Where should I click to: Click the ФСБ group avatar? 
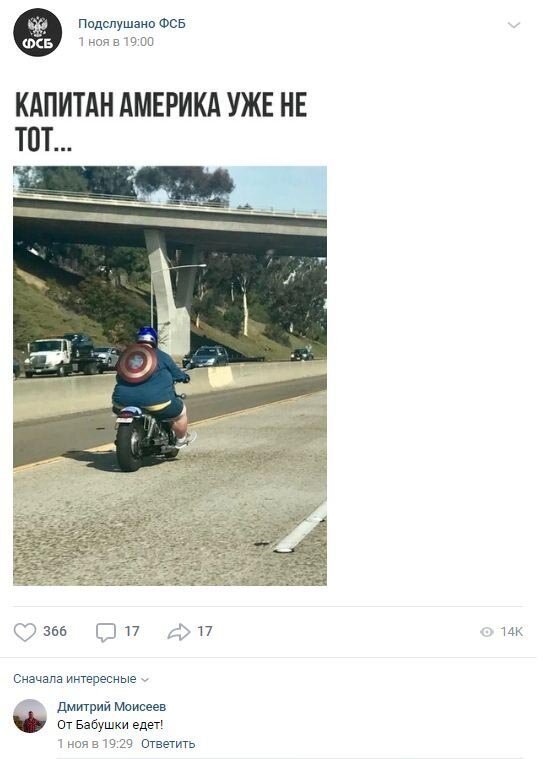pyautogui.click(x=37, y=32)
